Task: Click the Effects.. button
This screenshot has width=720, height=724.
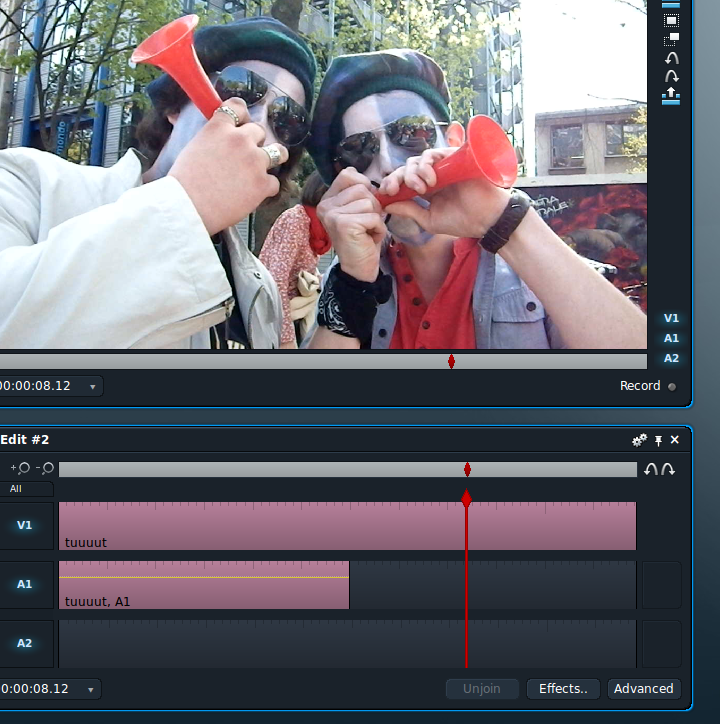Action: pyautogui.click(x=563, y=688)
